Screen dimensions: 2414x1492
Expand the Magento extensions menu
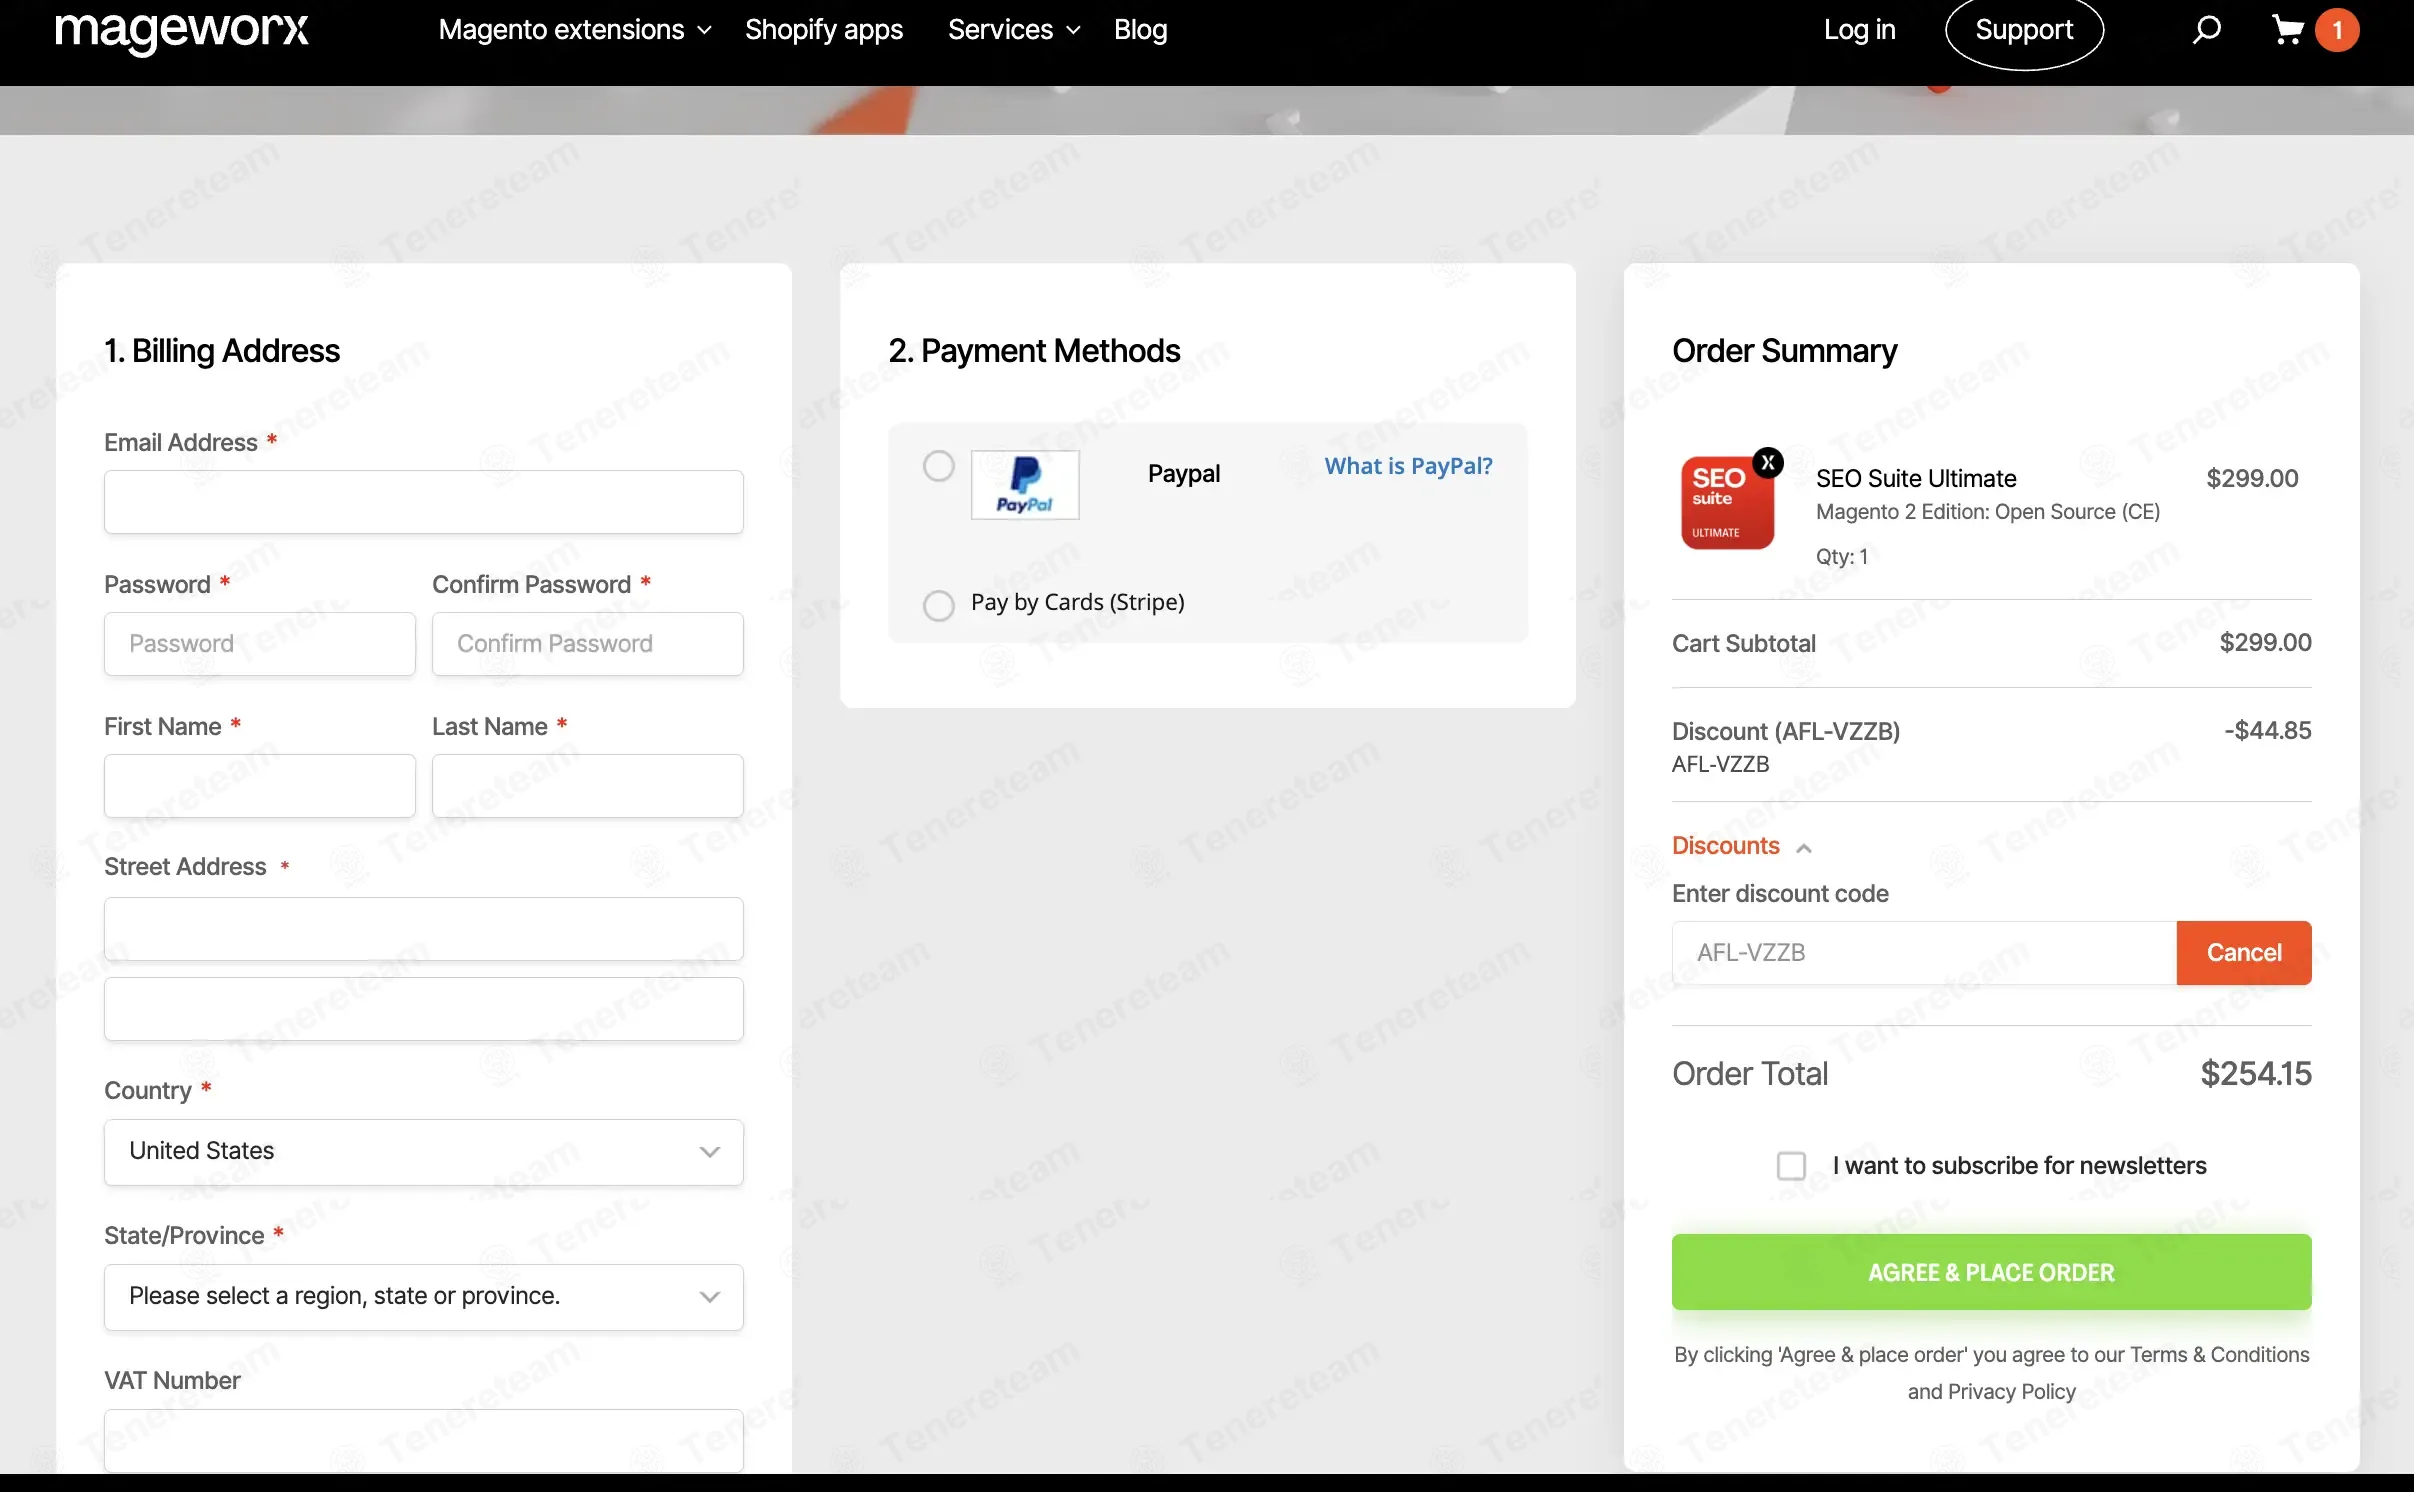coord(575,30)
